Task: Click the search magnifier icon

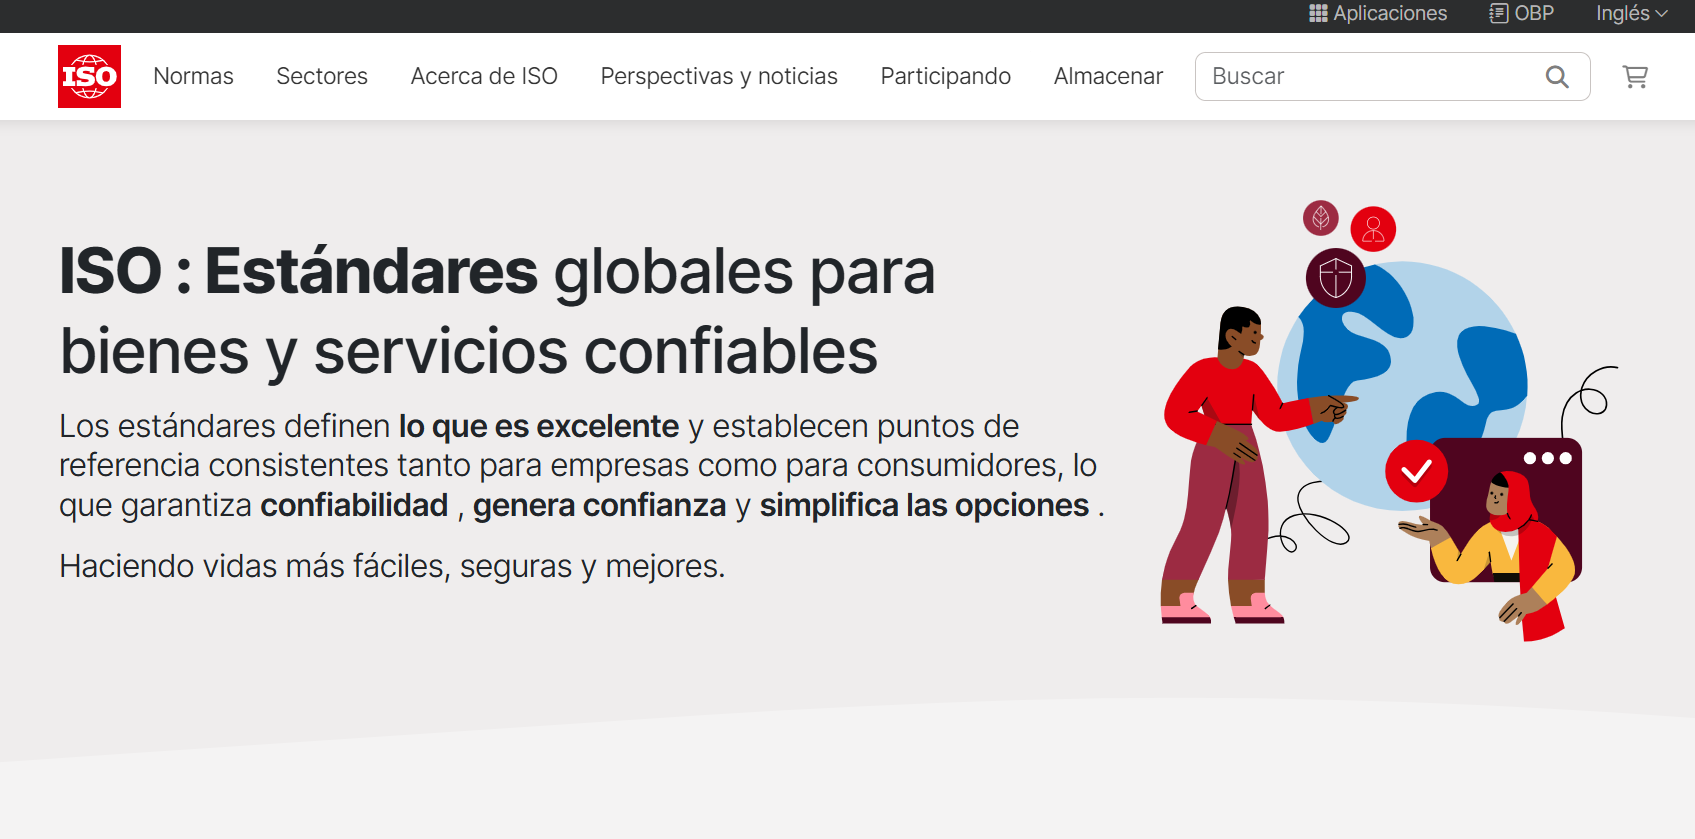Action: click(1557, 77)
